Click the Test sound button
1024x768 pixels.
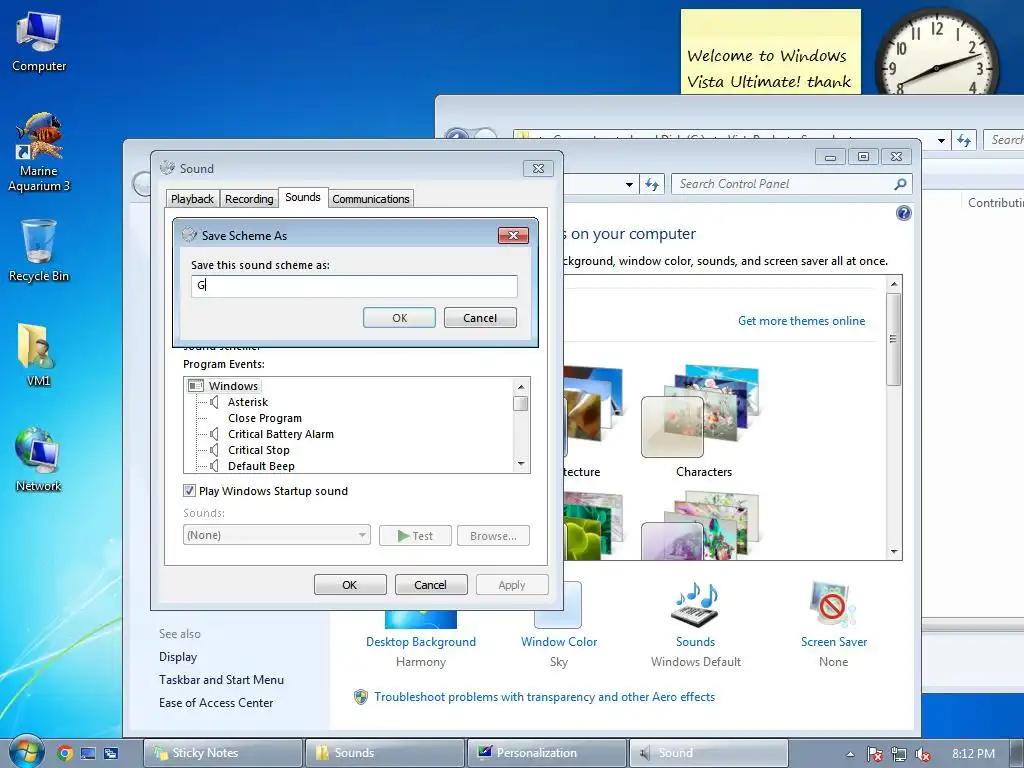pos(415,536)
